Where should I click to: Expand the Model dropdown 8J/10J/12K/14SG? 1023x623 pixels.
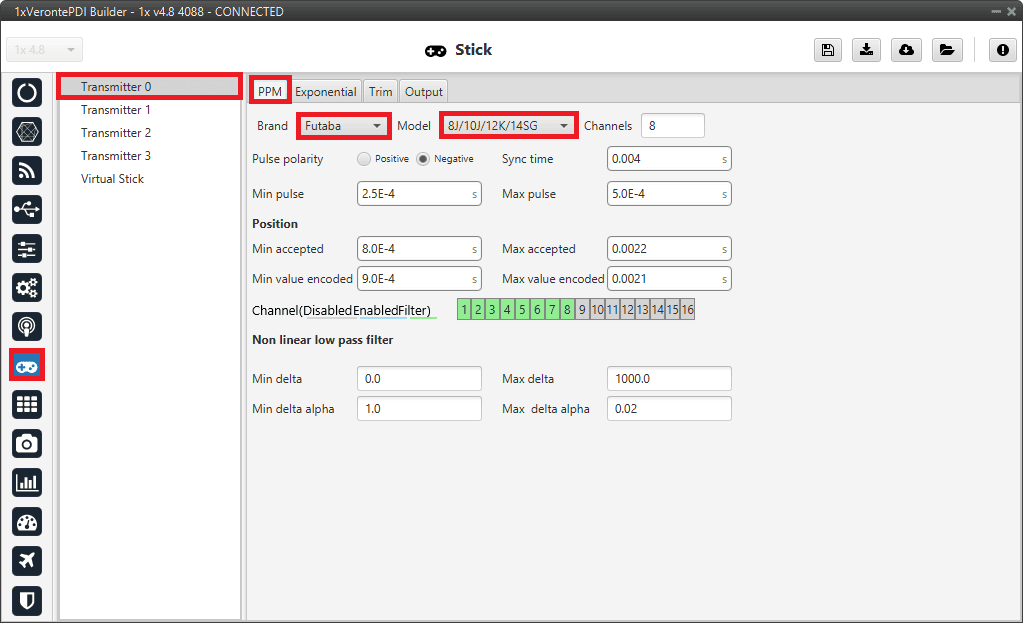[508, 126]
